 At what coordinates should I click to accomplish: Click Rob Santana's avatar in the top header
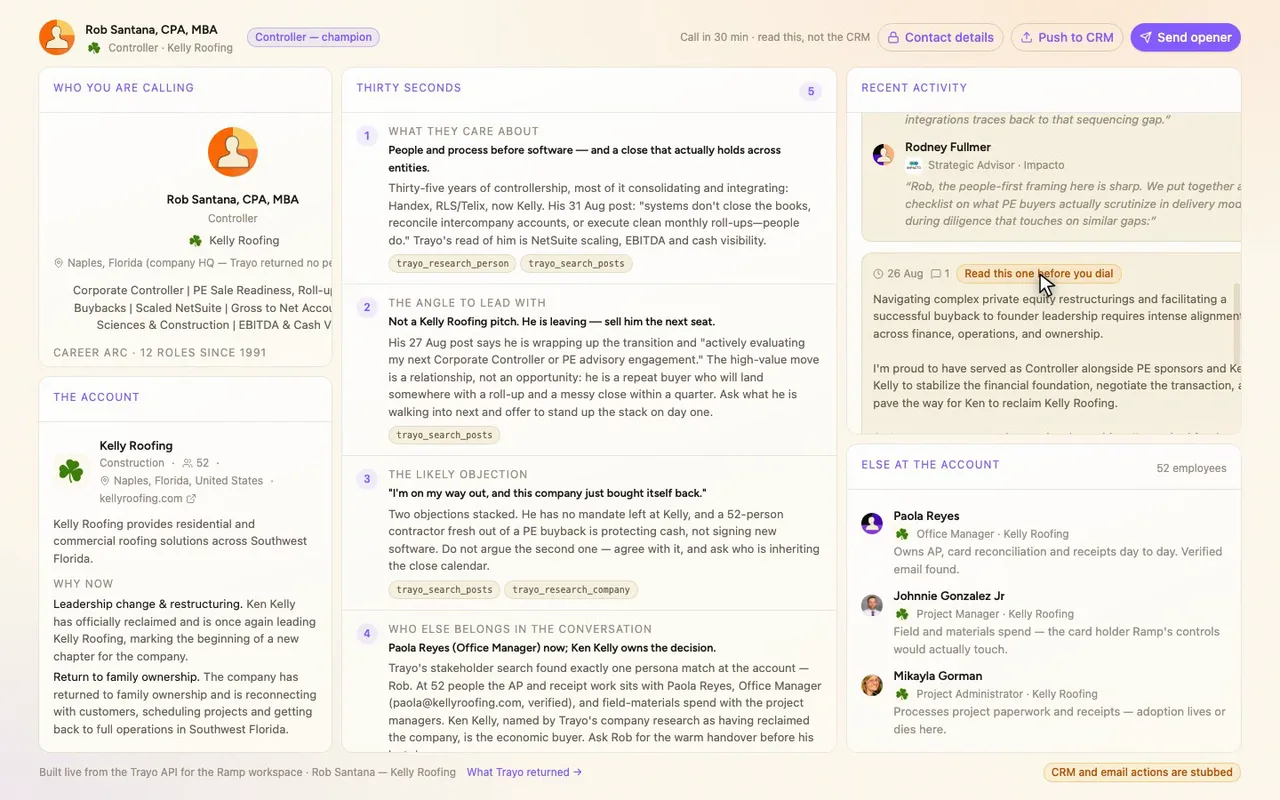point(57,37)
